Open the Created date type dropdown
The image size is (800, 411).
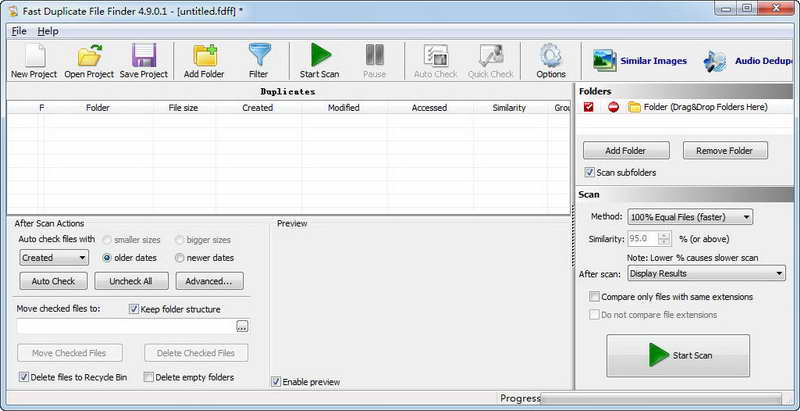(54, 258)
